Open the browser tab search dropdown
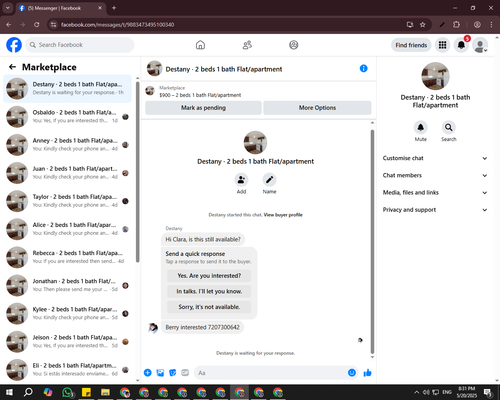This screenshot has height=400, width=500. point(8,8)
